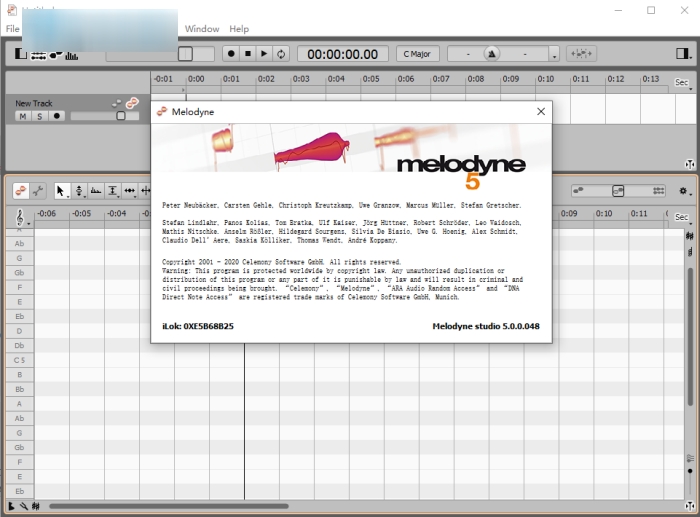Click the autostretch button in the top toolbar

click(581, 54)
